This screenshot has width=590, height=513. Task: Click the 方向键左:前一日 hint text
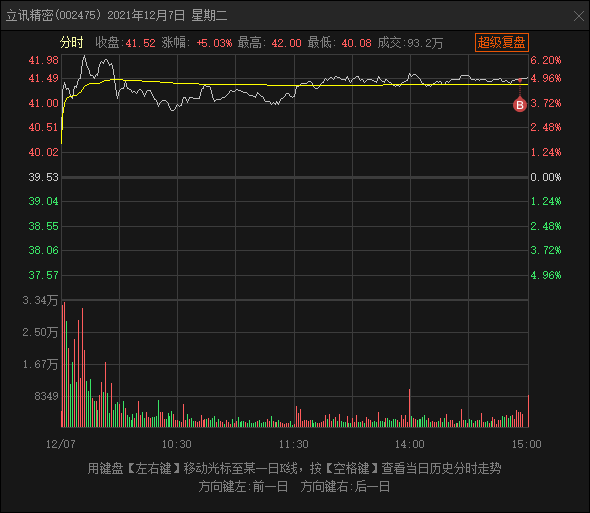pos(243,487)
